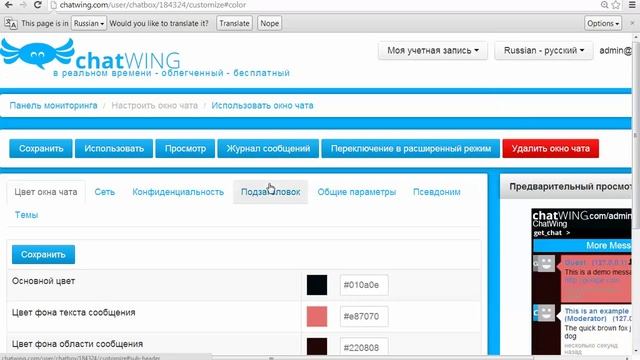Click the #010a0e hex color field

pos(364,285)
